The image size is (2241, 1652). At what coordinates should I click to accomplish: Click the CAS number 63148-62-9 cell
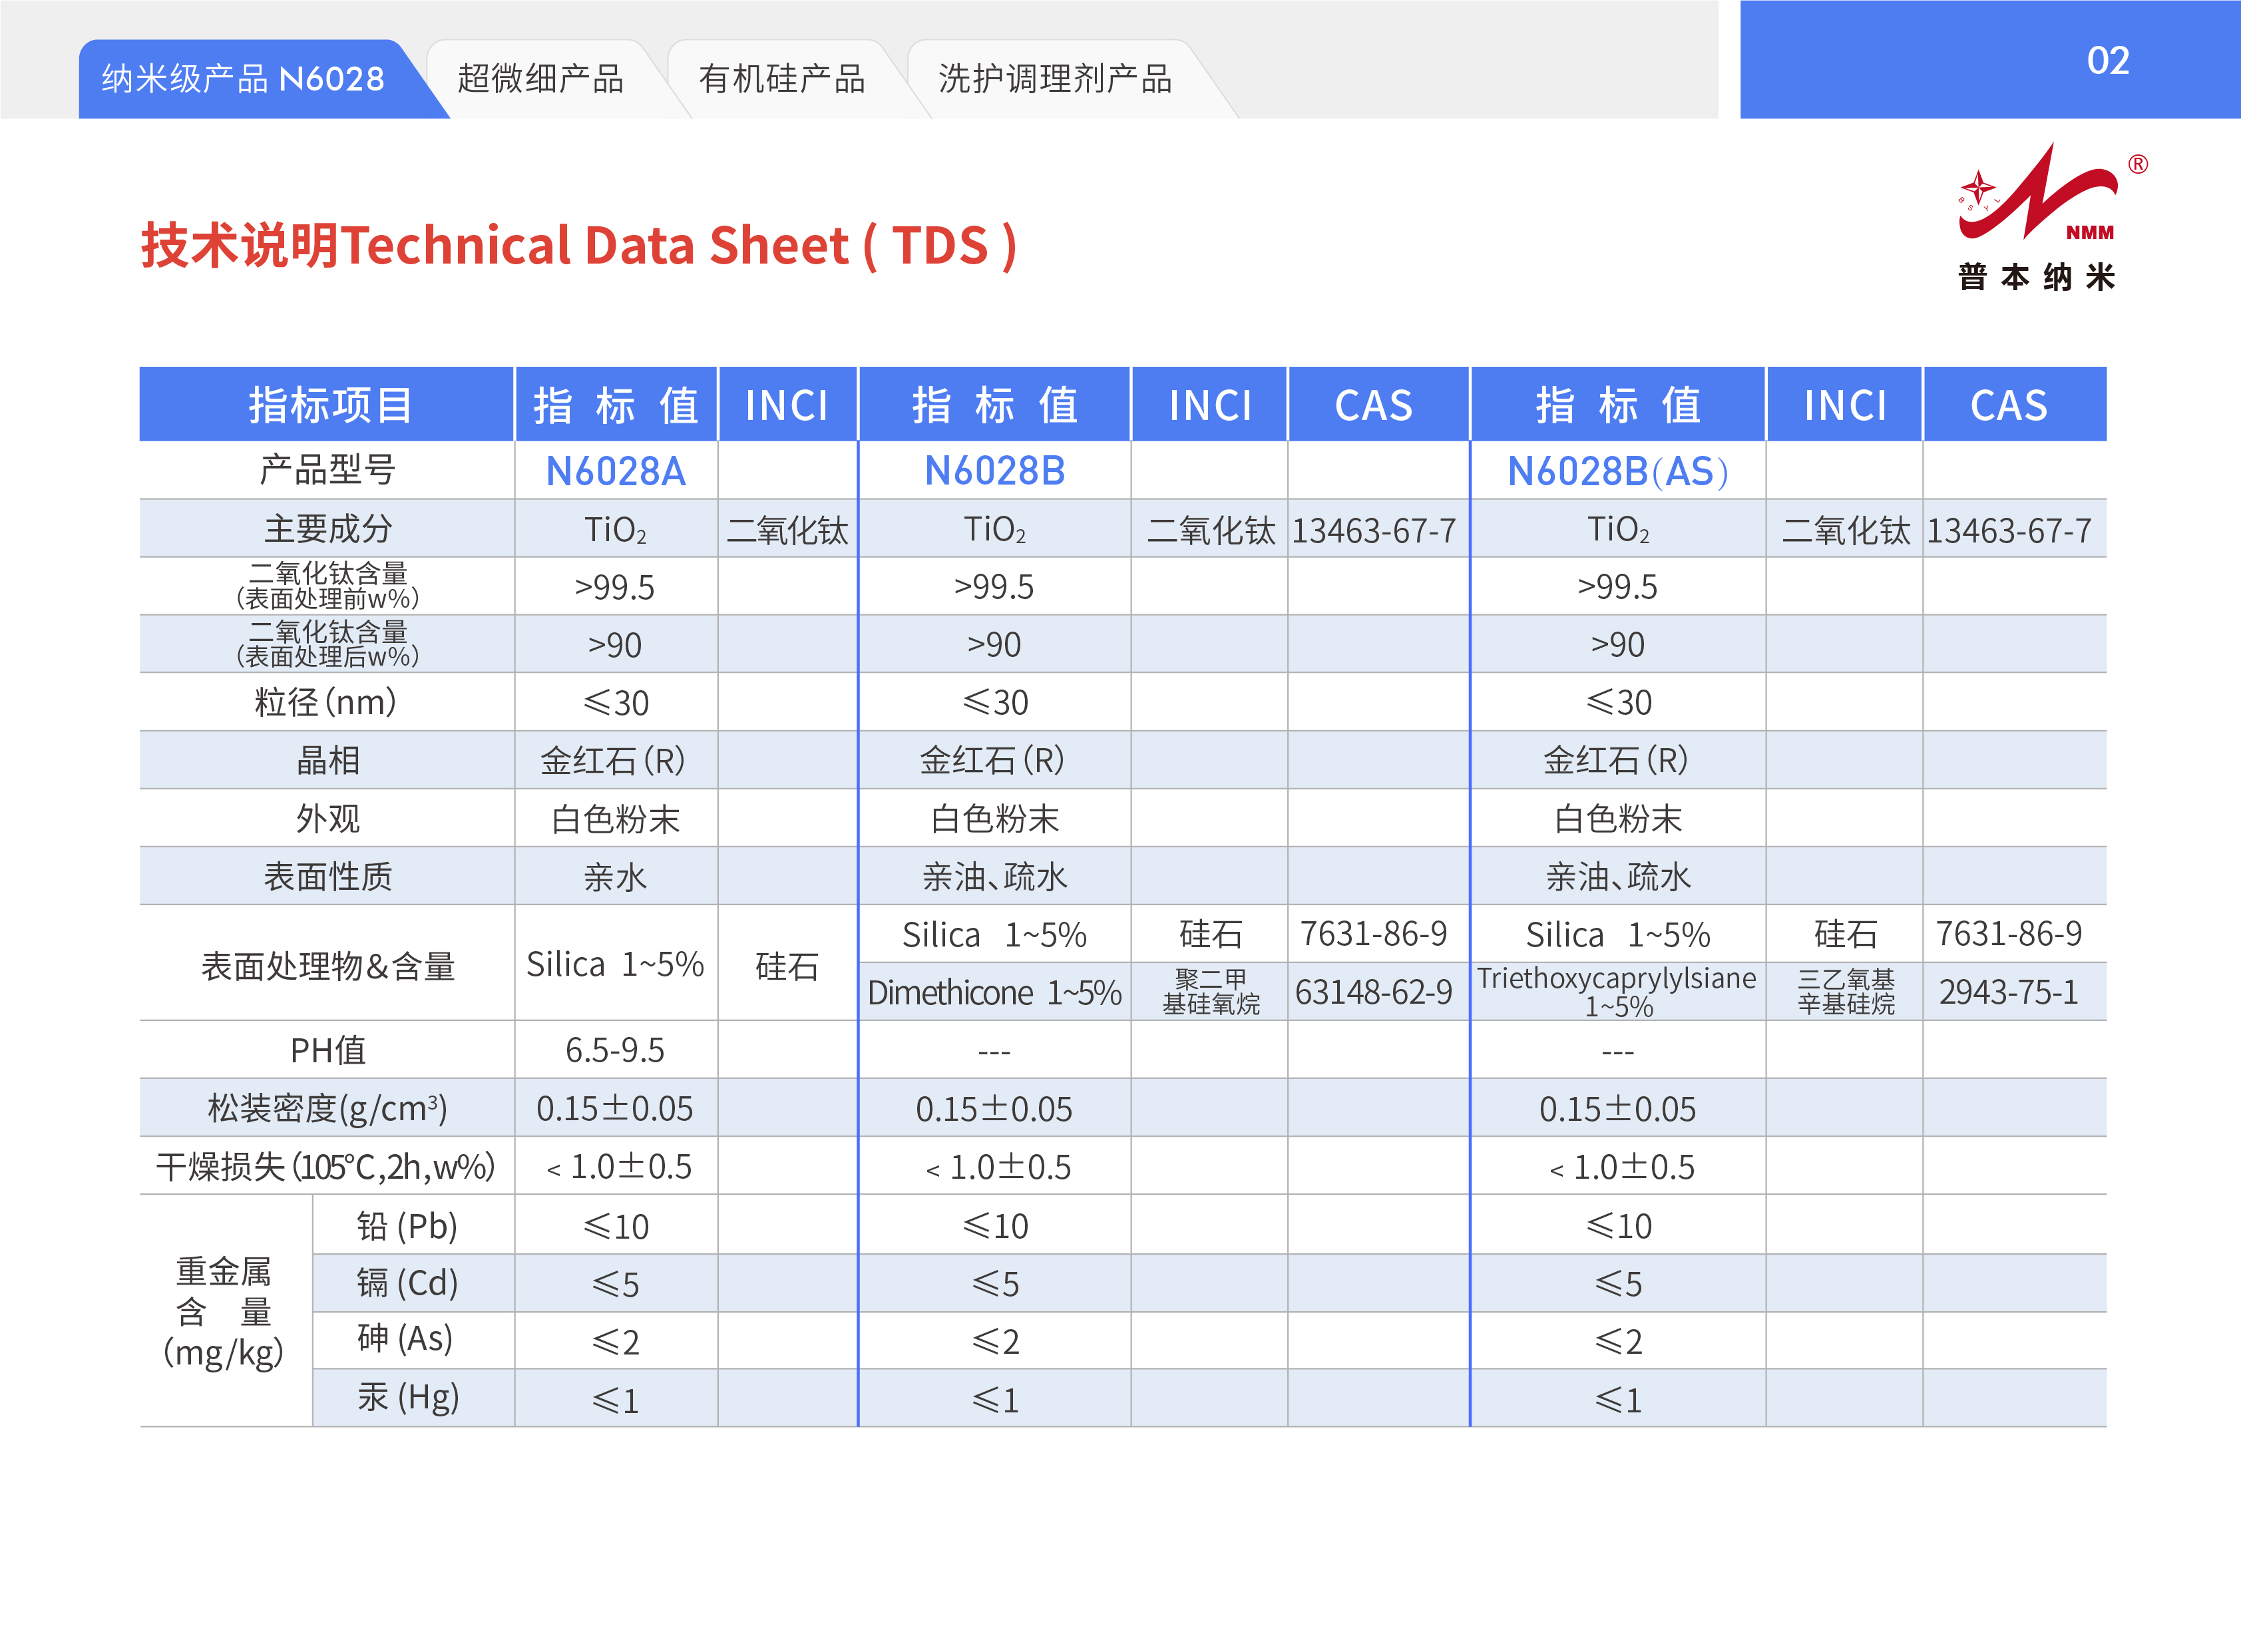[x=1373, y=992]
